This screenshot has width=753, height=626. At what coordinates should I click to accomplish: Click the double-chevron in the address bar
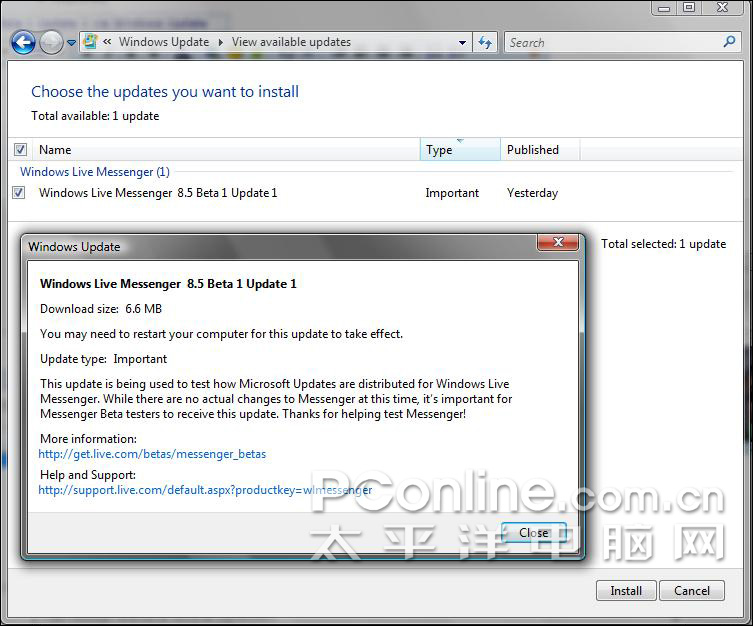coord(106,42)
